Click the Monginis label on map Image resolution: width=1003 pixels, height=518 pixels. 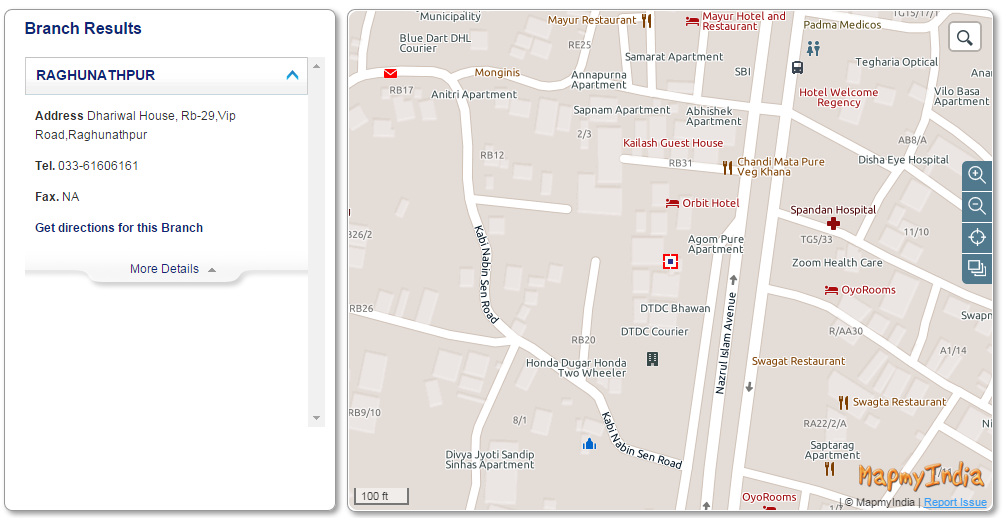pyautogui.click(x=497, y=73)
